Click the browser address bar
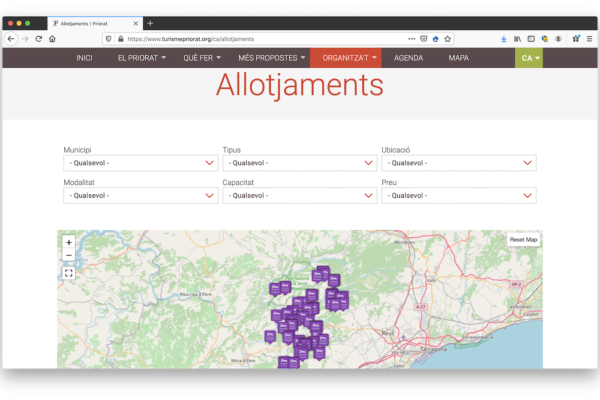The width and height of the screenshot is (600, 400). coord(260,39)
